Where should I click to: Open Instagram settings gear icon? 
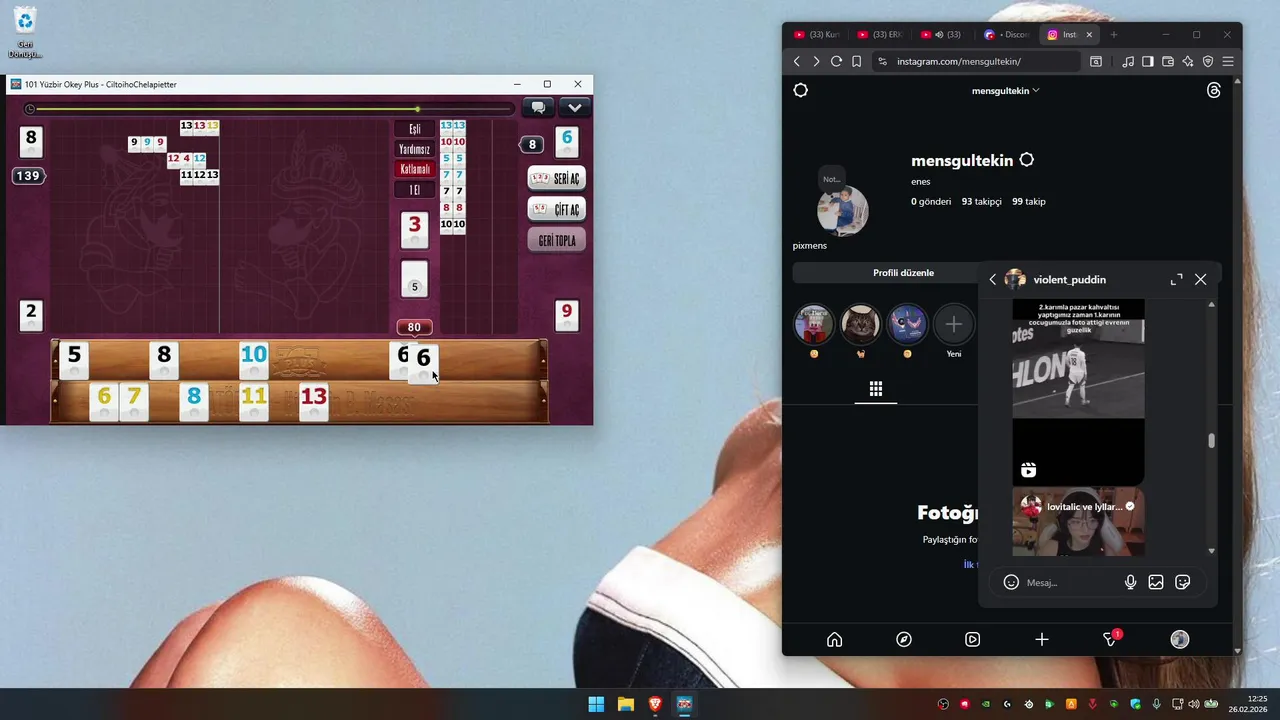(x=800, y=90)
